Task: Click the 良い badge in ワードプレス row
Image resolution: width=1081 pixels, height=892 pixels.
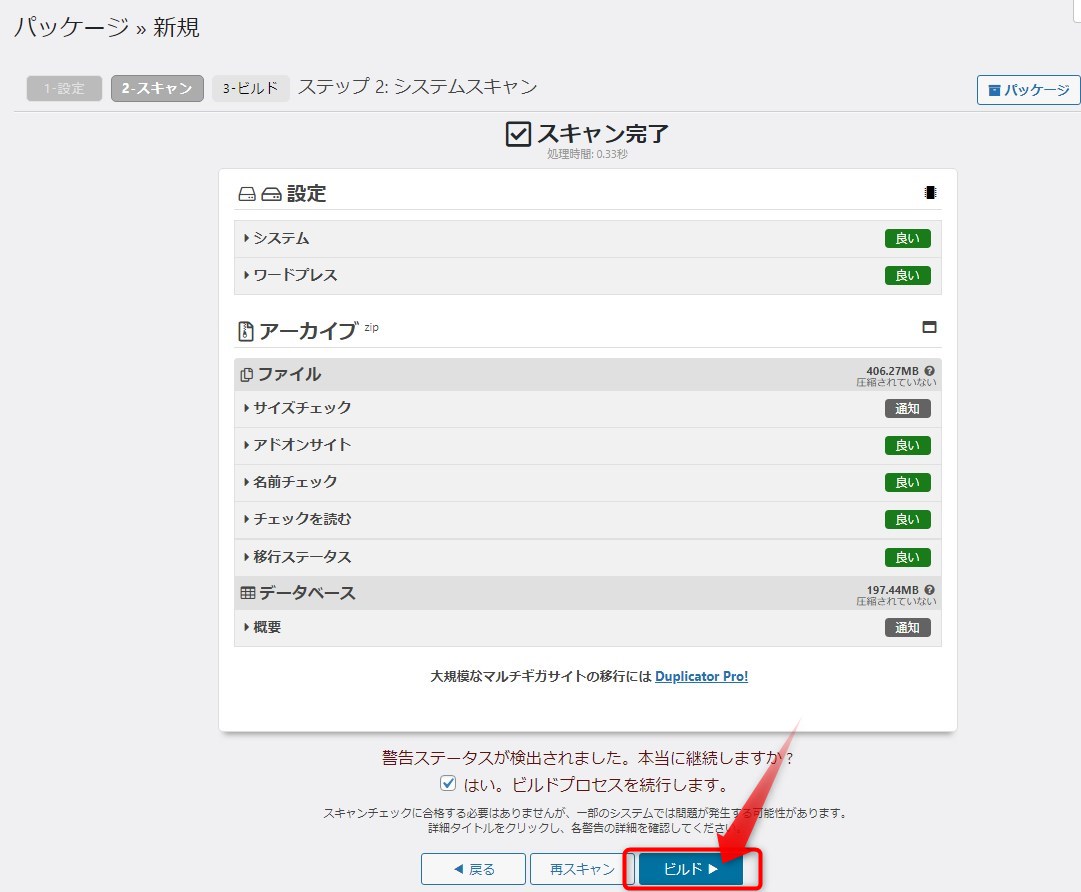Action: 907,276
